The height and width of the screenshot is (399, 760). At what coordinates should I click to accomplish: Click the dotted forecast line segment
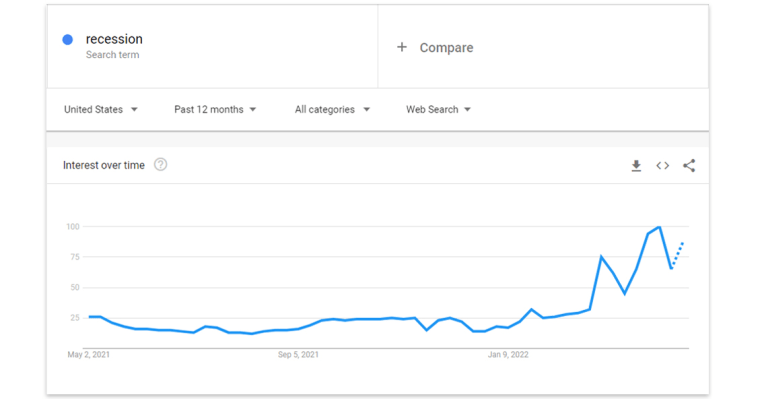tap(678, 255)
